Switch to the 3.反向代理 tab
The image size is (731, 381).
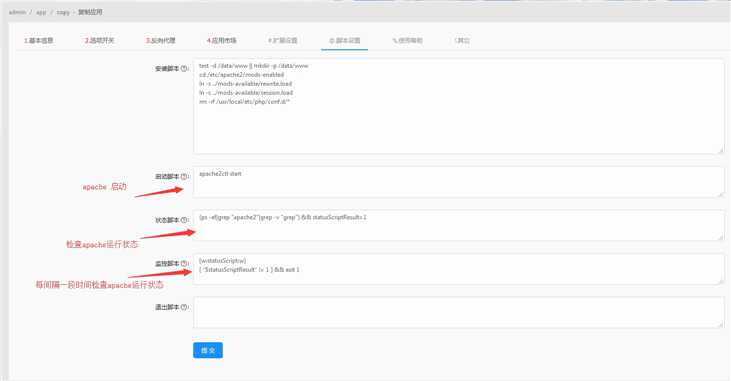click(160, 41)
